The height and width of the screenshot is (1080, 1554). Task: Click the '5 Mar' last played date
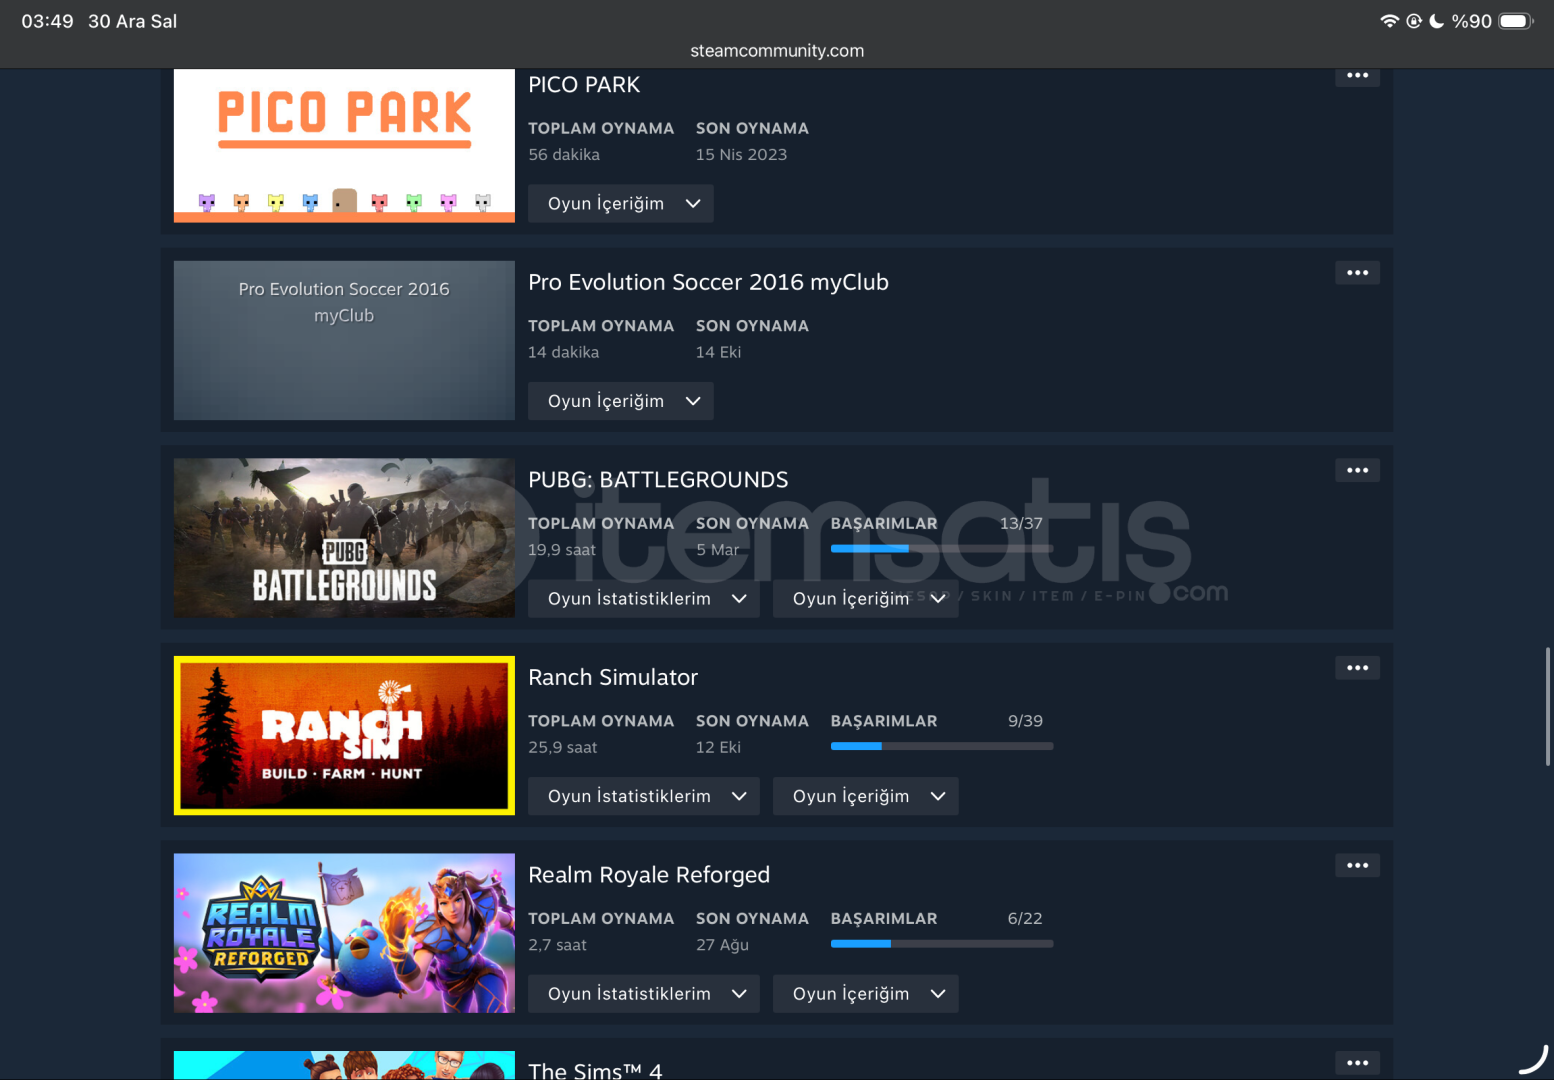pyautogui.click(x=717, y=549)
